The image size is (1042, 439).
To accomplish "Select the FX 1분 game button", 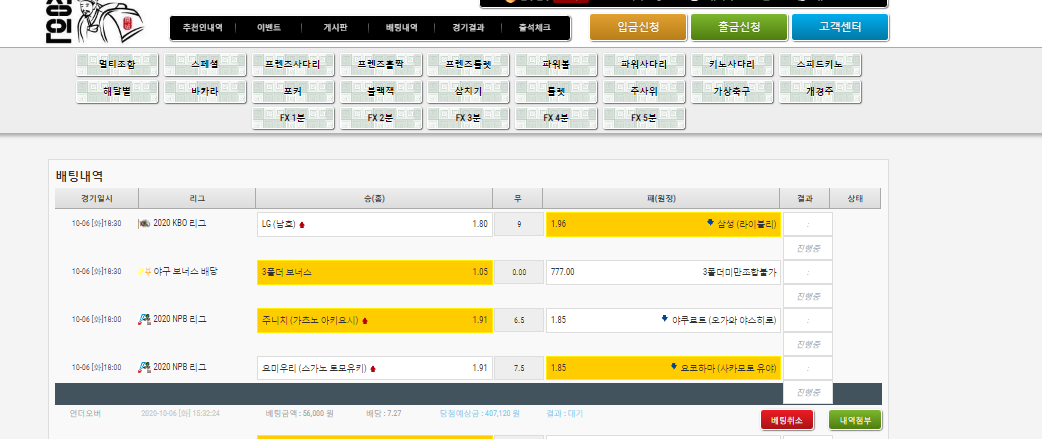I will click(293, 118).
